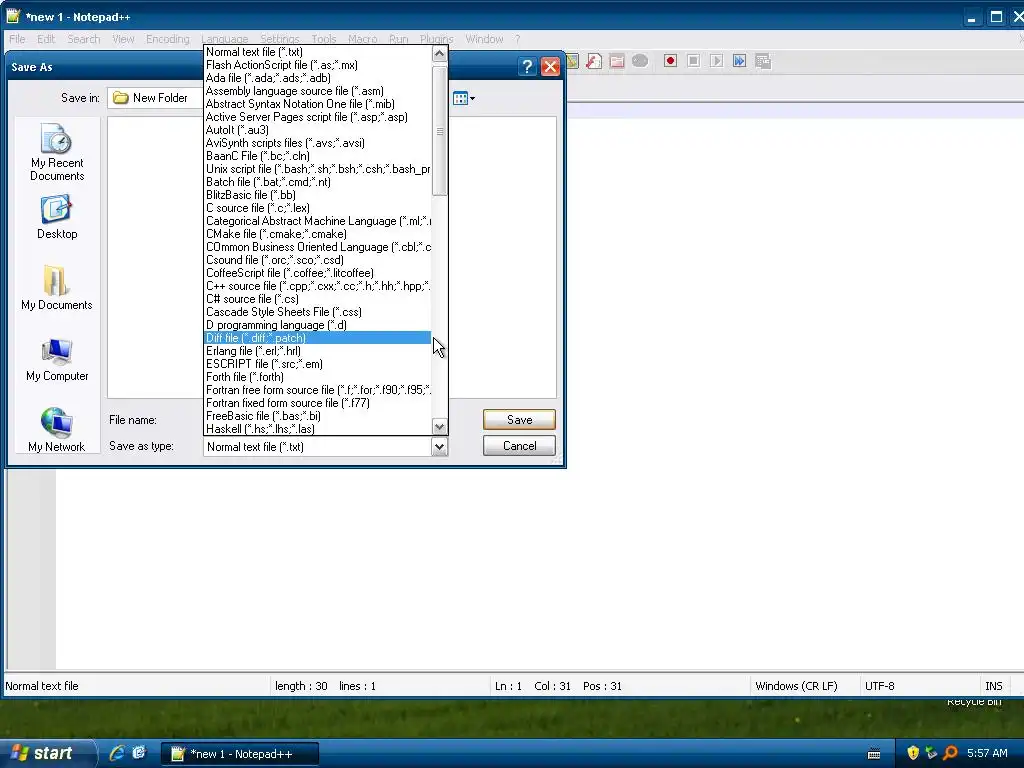Click the safely remove hardware tray icon

click(931, 753)
